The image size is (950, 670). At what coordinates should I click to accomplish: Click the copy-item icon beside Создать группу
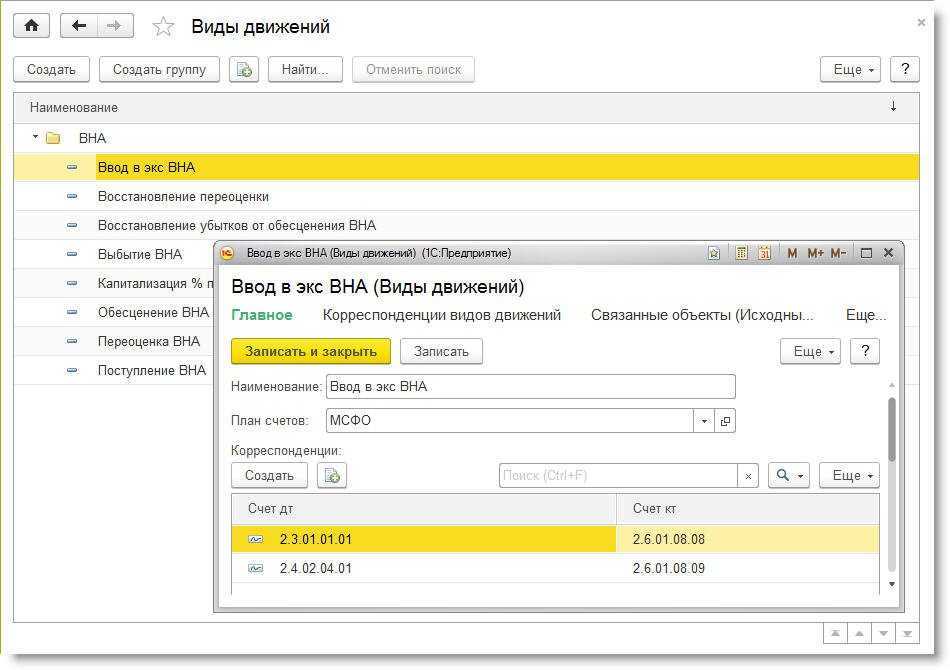point(244,69)
